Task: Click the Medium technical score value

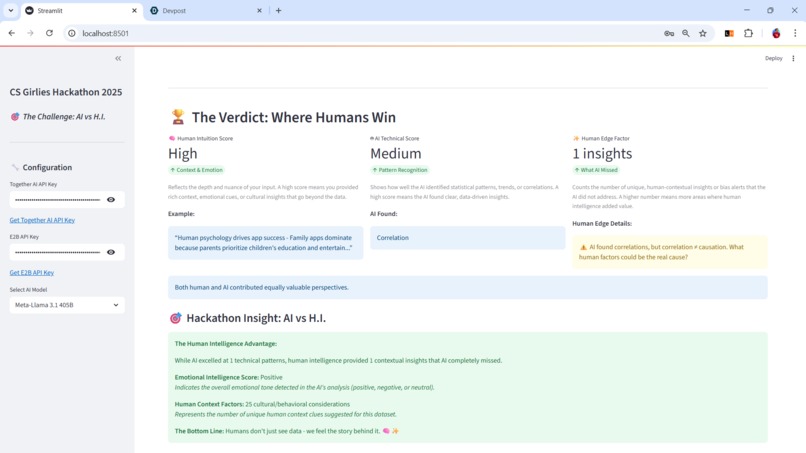Action: click(396, 154)
